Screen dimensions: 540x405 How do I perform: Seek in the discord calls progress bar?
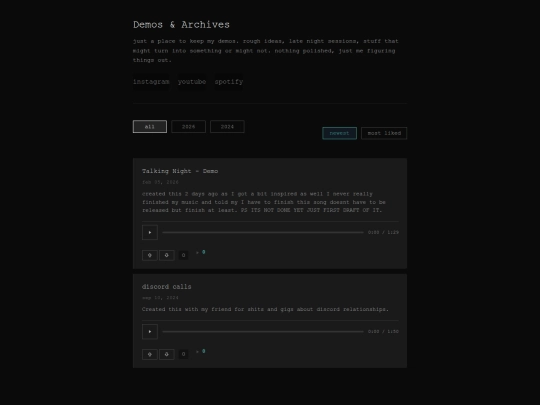coord(263,332)
